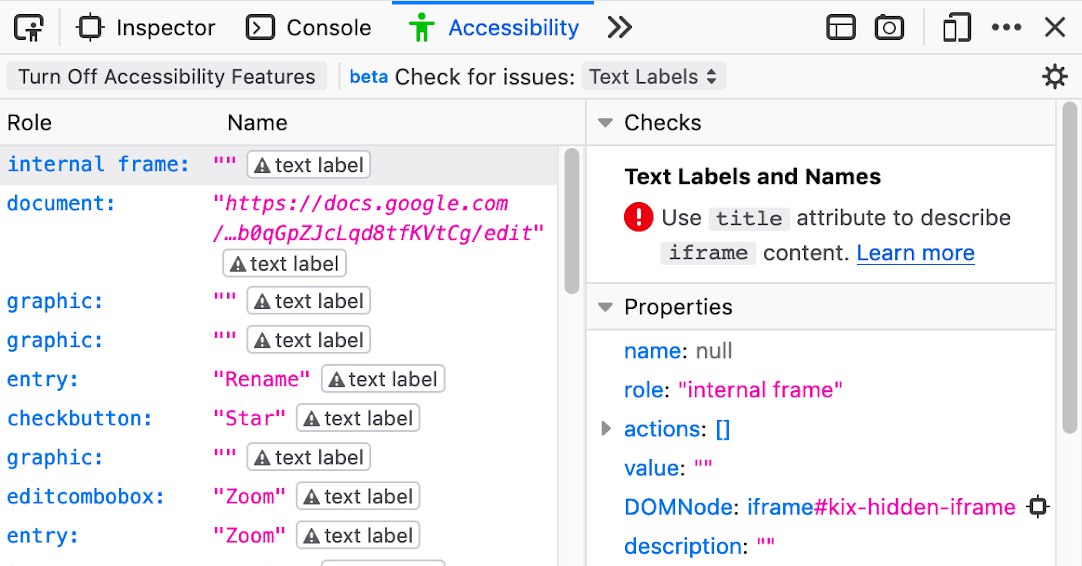
Task: Open the Text Labels issues dropdown
Action: click(x=653, y=77)
